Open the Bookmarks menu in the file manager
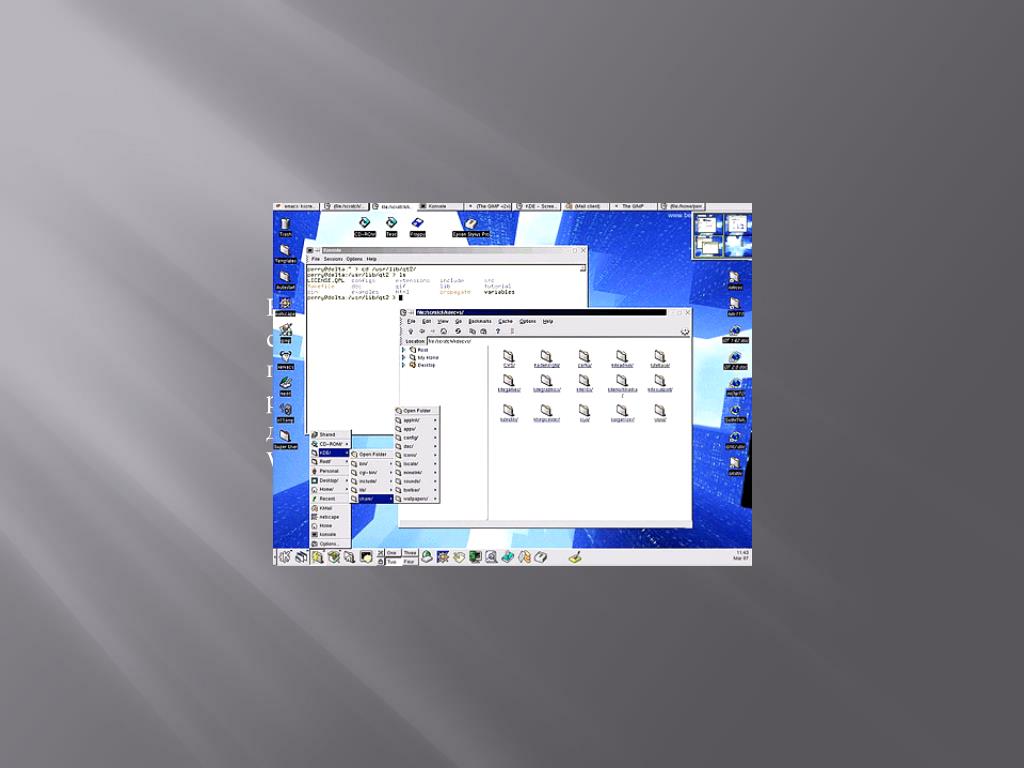 [x=480, y=321]
